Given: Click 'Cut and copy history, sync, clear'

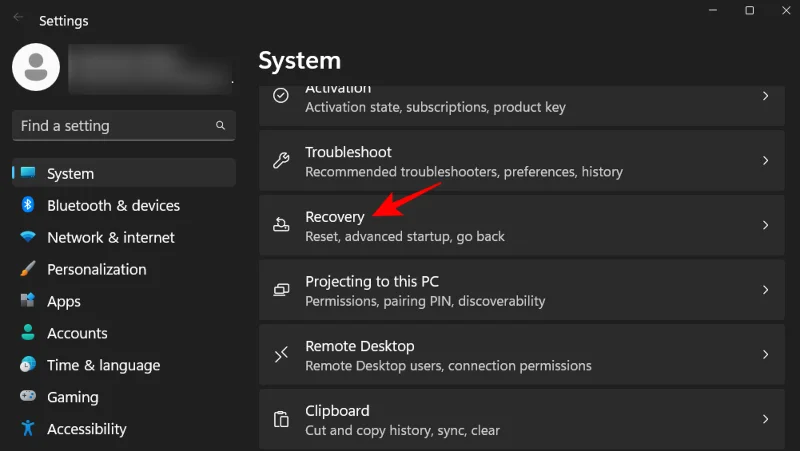Looking at the screenshot, I should [x=402, y=430].
